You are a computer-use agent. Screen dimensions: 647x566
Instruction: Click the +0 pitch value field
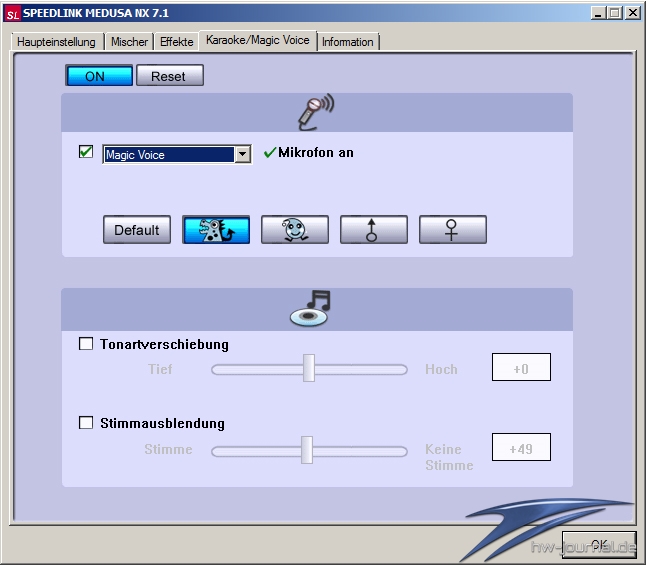tap(521, 367)
